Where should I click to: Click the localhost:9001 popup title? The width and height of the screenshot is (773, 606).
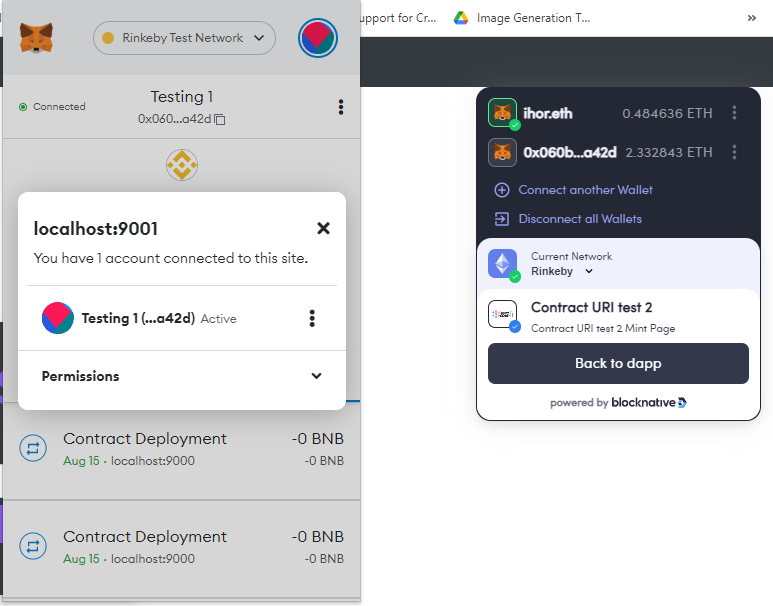(x=96, y=229)
